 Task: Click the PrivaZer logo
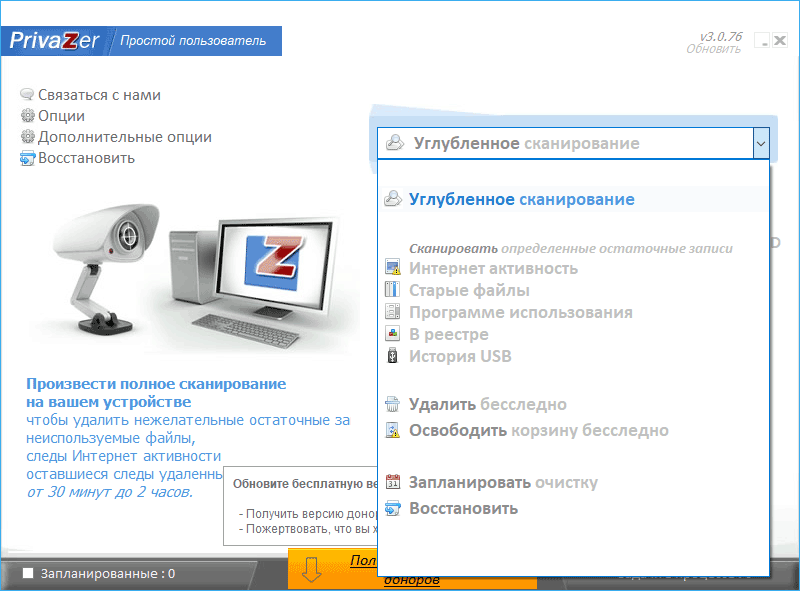54,40
